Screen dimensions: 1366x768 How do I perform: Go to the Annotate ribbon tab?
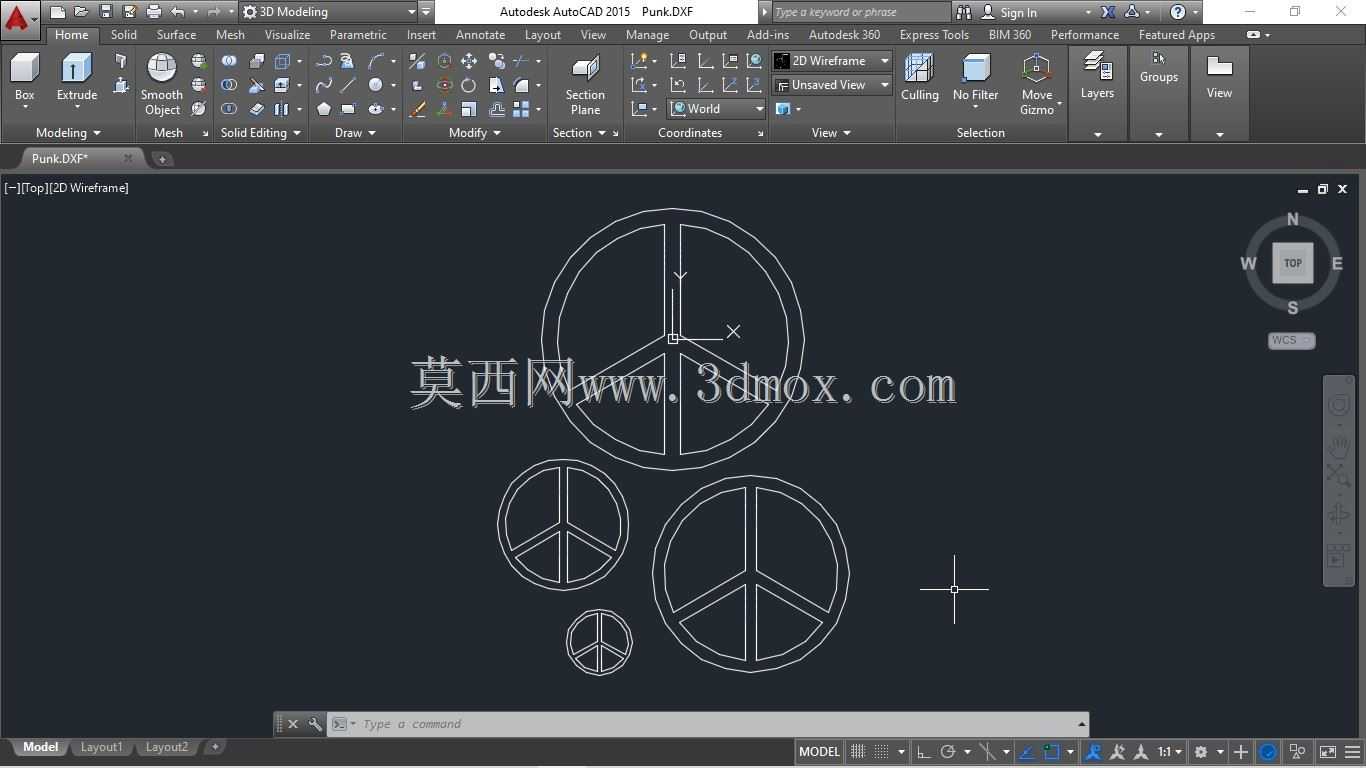click(x=480, y=35)
